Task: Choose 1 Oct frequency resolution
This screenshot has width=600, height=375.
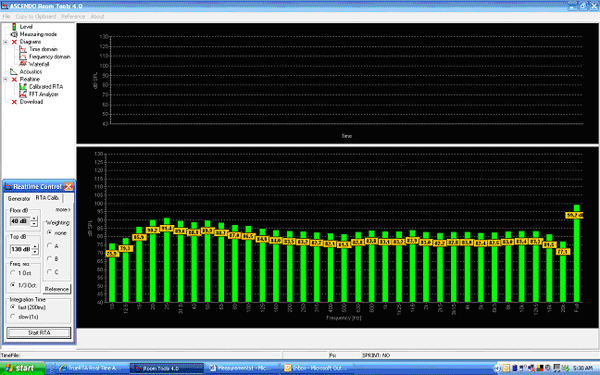Action: (x=13, y=273)
